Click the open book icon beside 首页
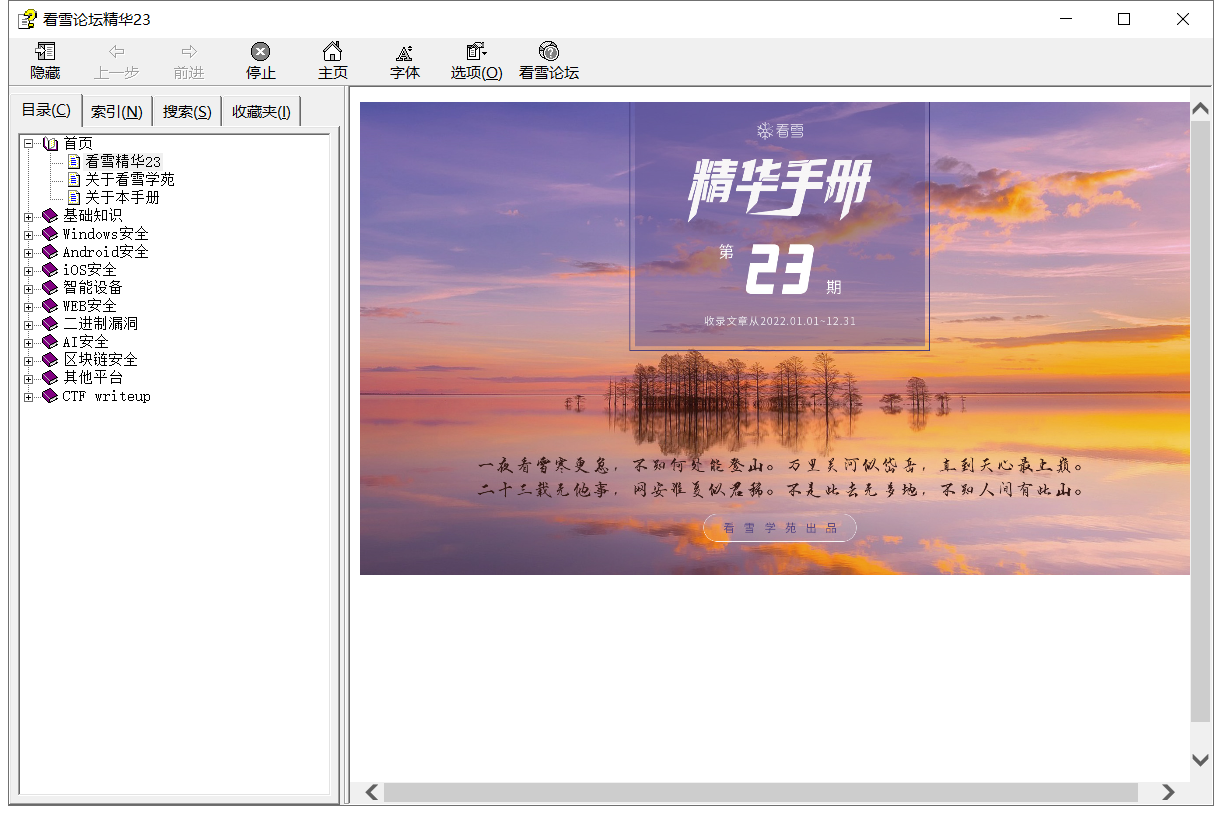 (51, 143)
